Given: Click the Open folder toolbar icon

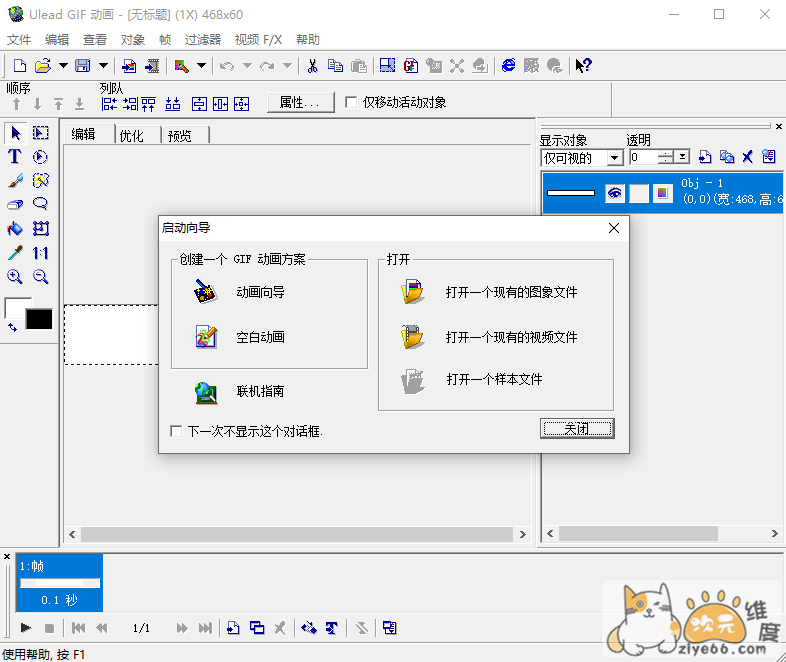Looking at the screenshot, I should click(43, 66).
